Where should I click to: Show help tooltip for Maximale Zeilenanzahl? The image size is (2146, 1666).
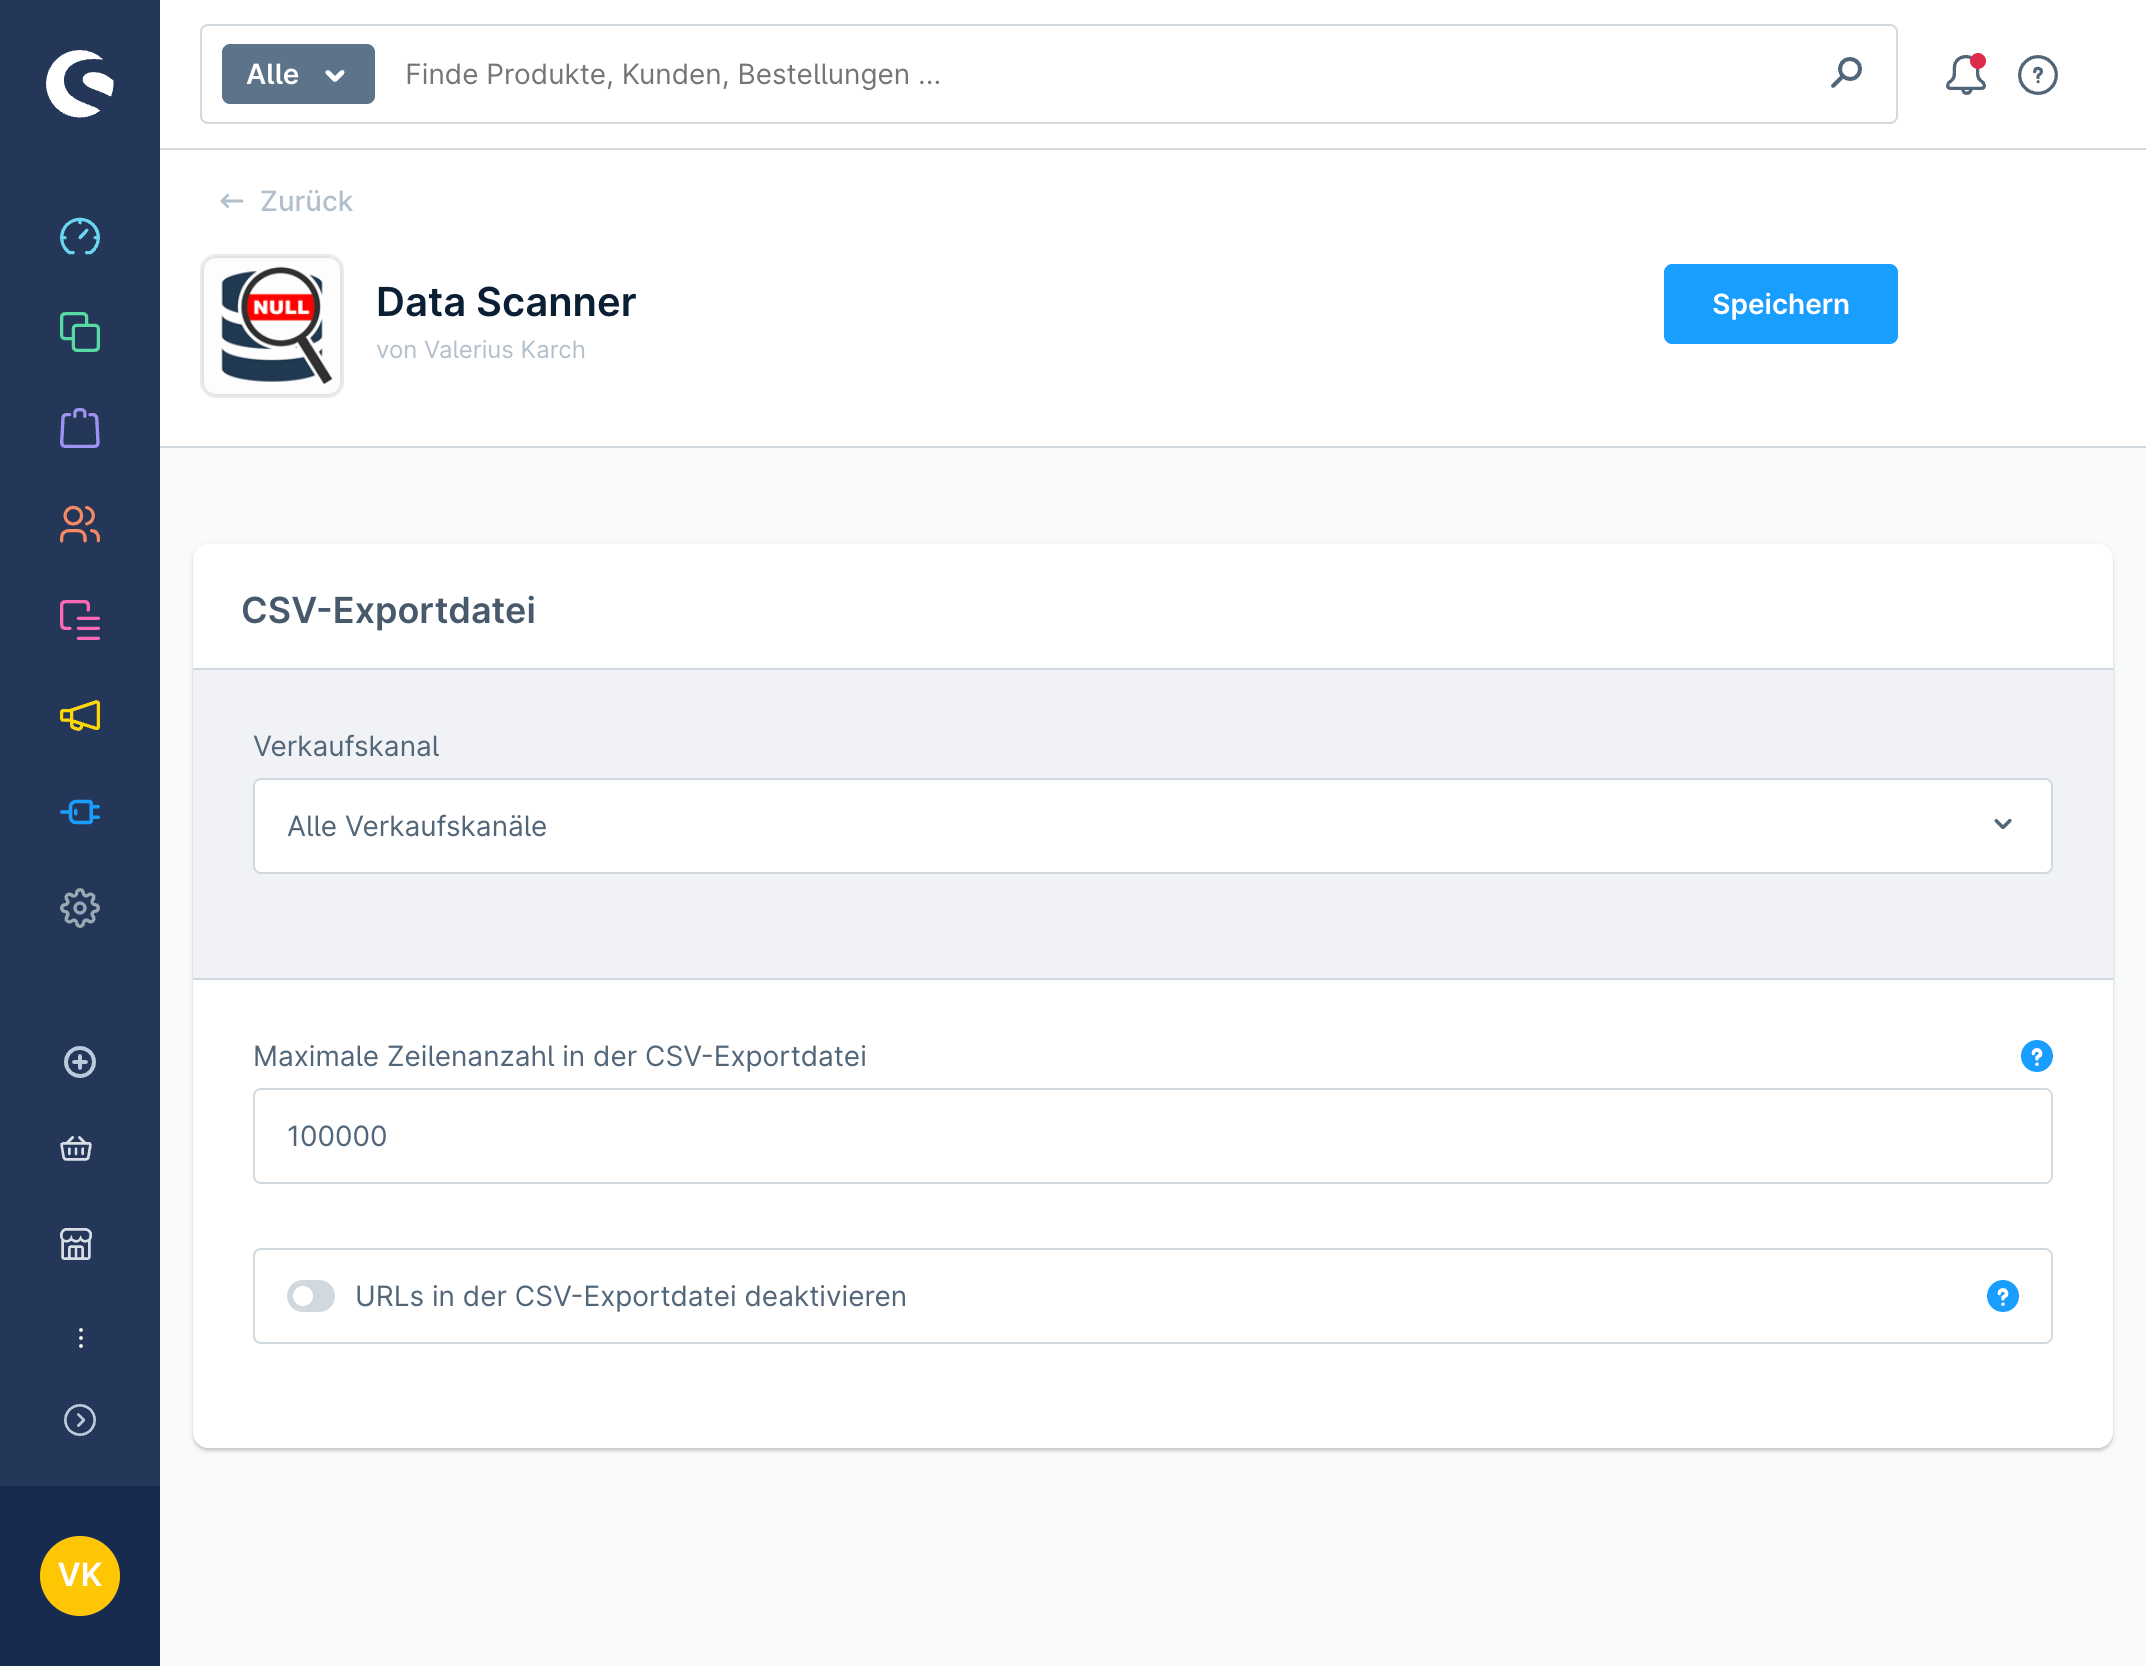[2036, 1056]
